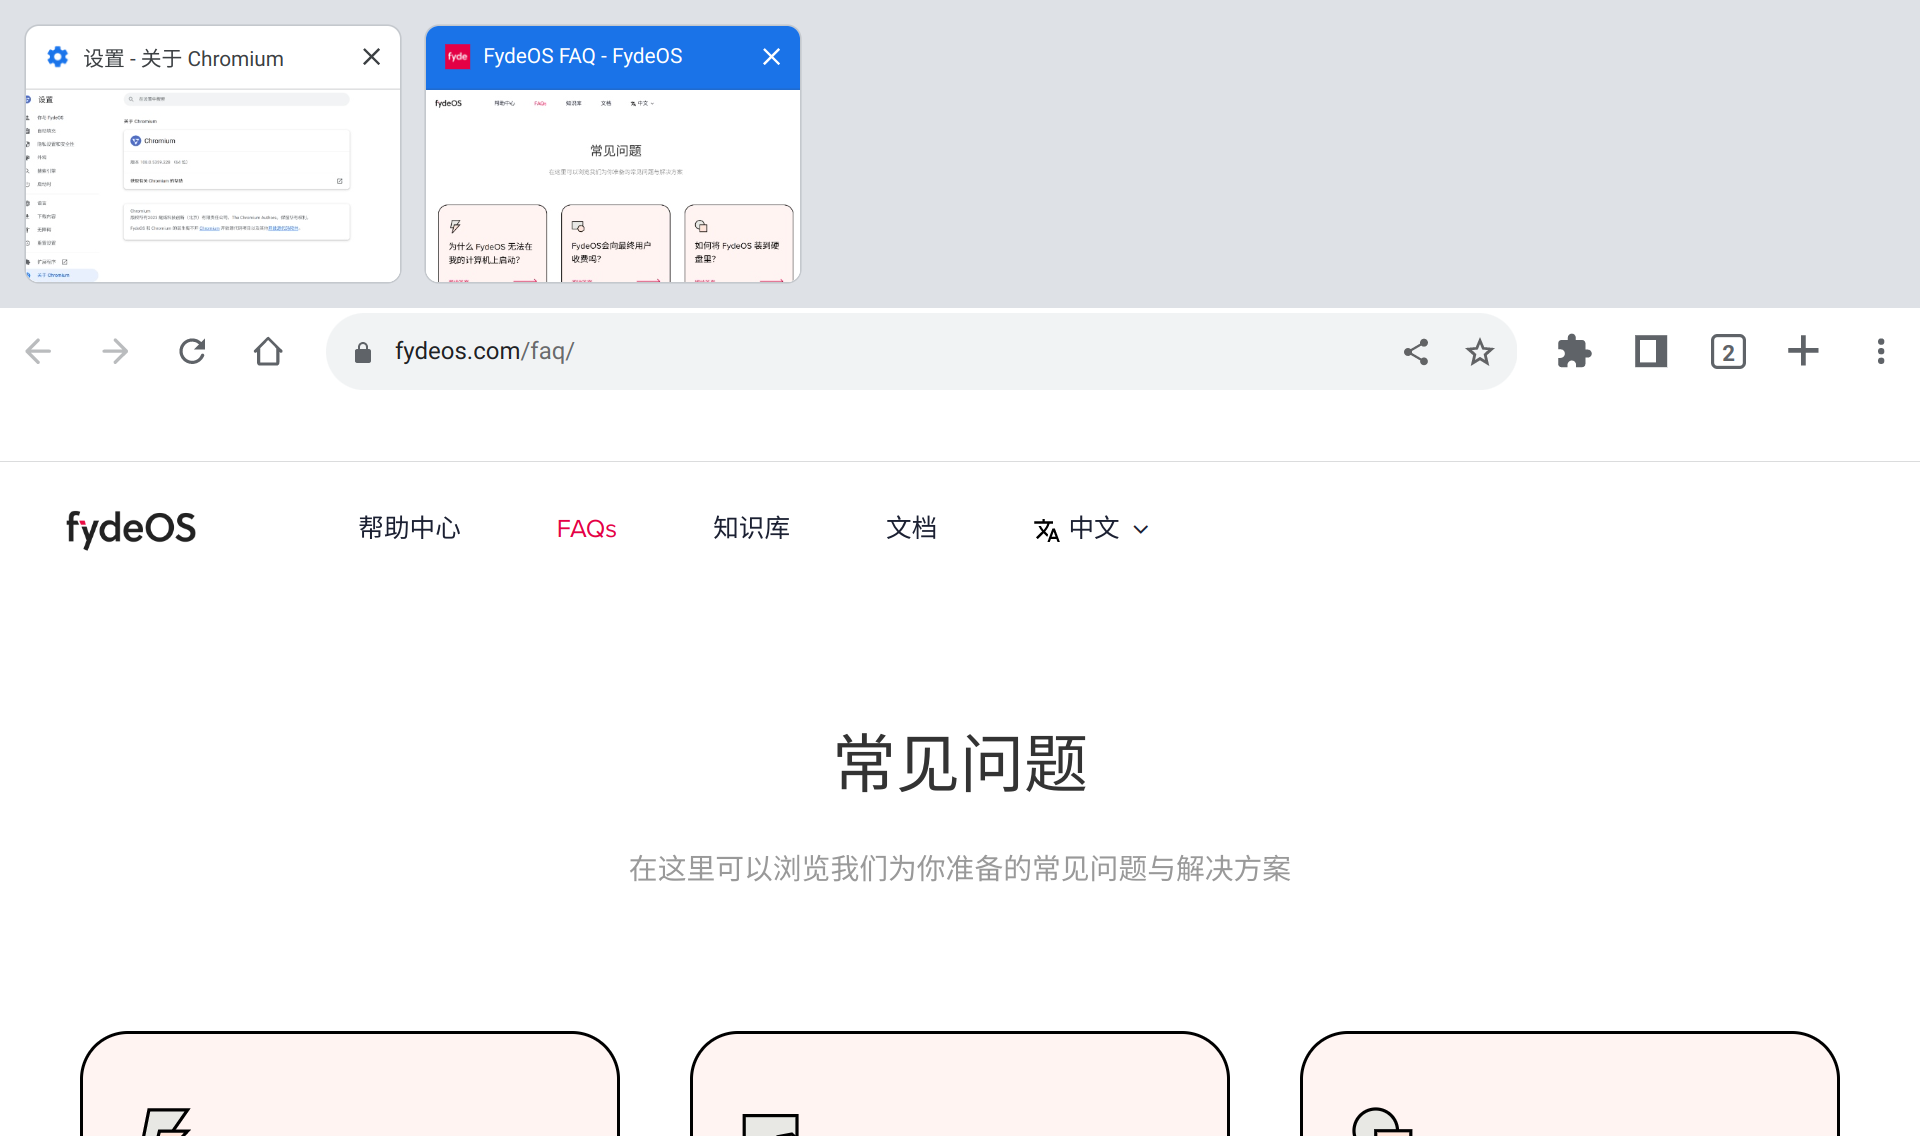Screen dimensions: 1920x1136
Task: Select the FydeOS FAQ tab title
Action: pos(583,56)
